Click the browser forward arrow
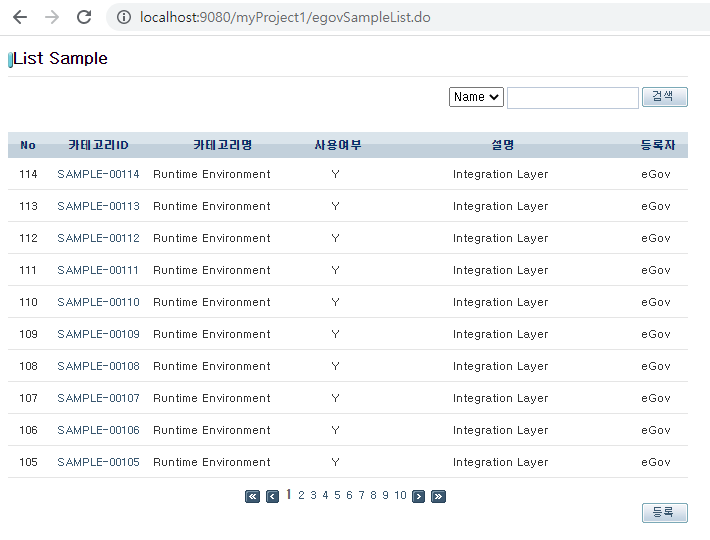Image resolution: width=710 pixels, height=540 pixels. point(52,17)
